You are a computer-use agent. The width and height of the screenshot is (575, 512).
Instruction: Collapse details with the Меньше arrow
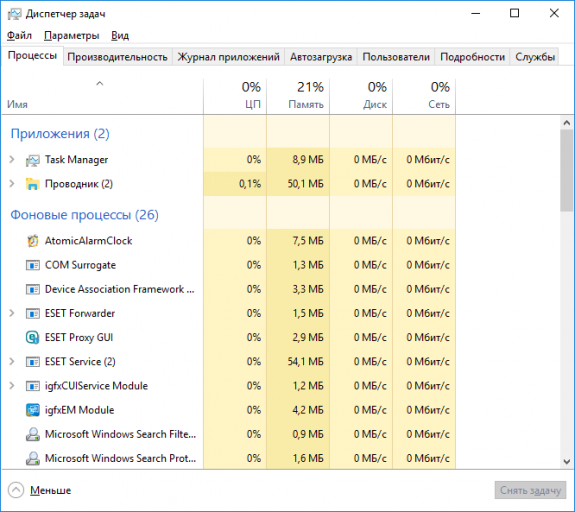(16, 490)
